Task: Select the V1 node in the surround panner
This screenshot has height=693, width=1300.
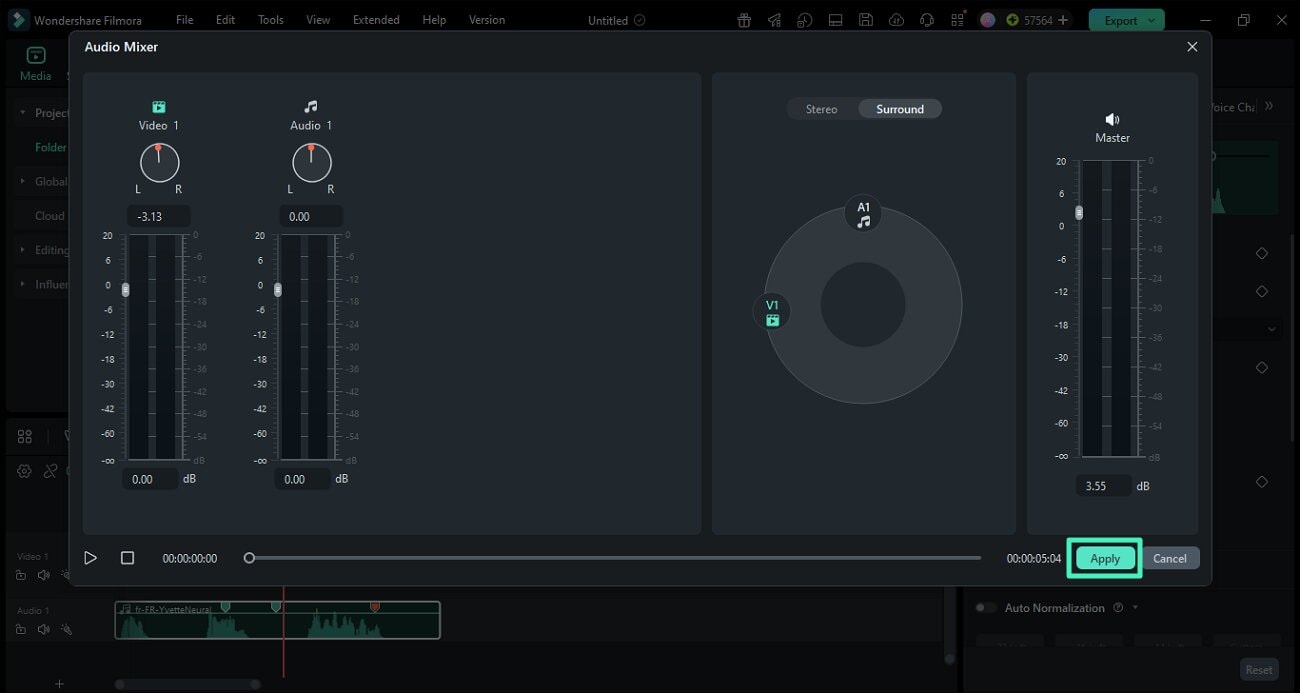Action: click(772, 312)
